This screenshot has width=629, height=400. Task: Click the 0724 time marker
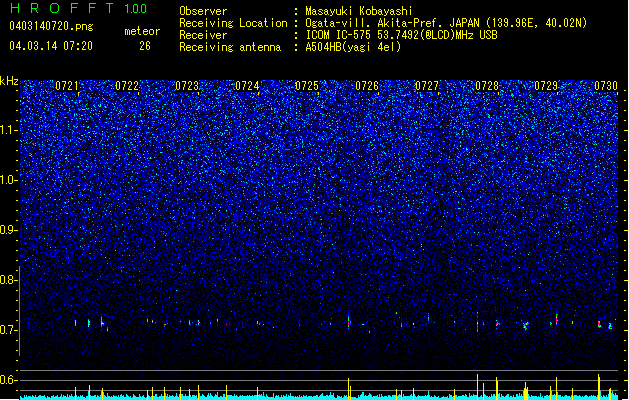(x=247, y=86)
